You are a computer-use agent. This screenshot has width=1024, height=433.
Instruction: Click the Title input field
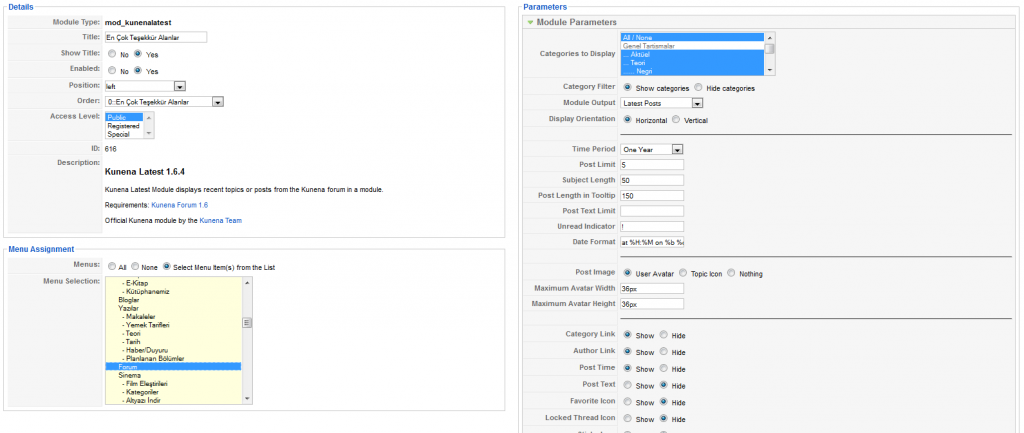(155, 38)
